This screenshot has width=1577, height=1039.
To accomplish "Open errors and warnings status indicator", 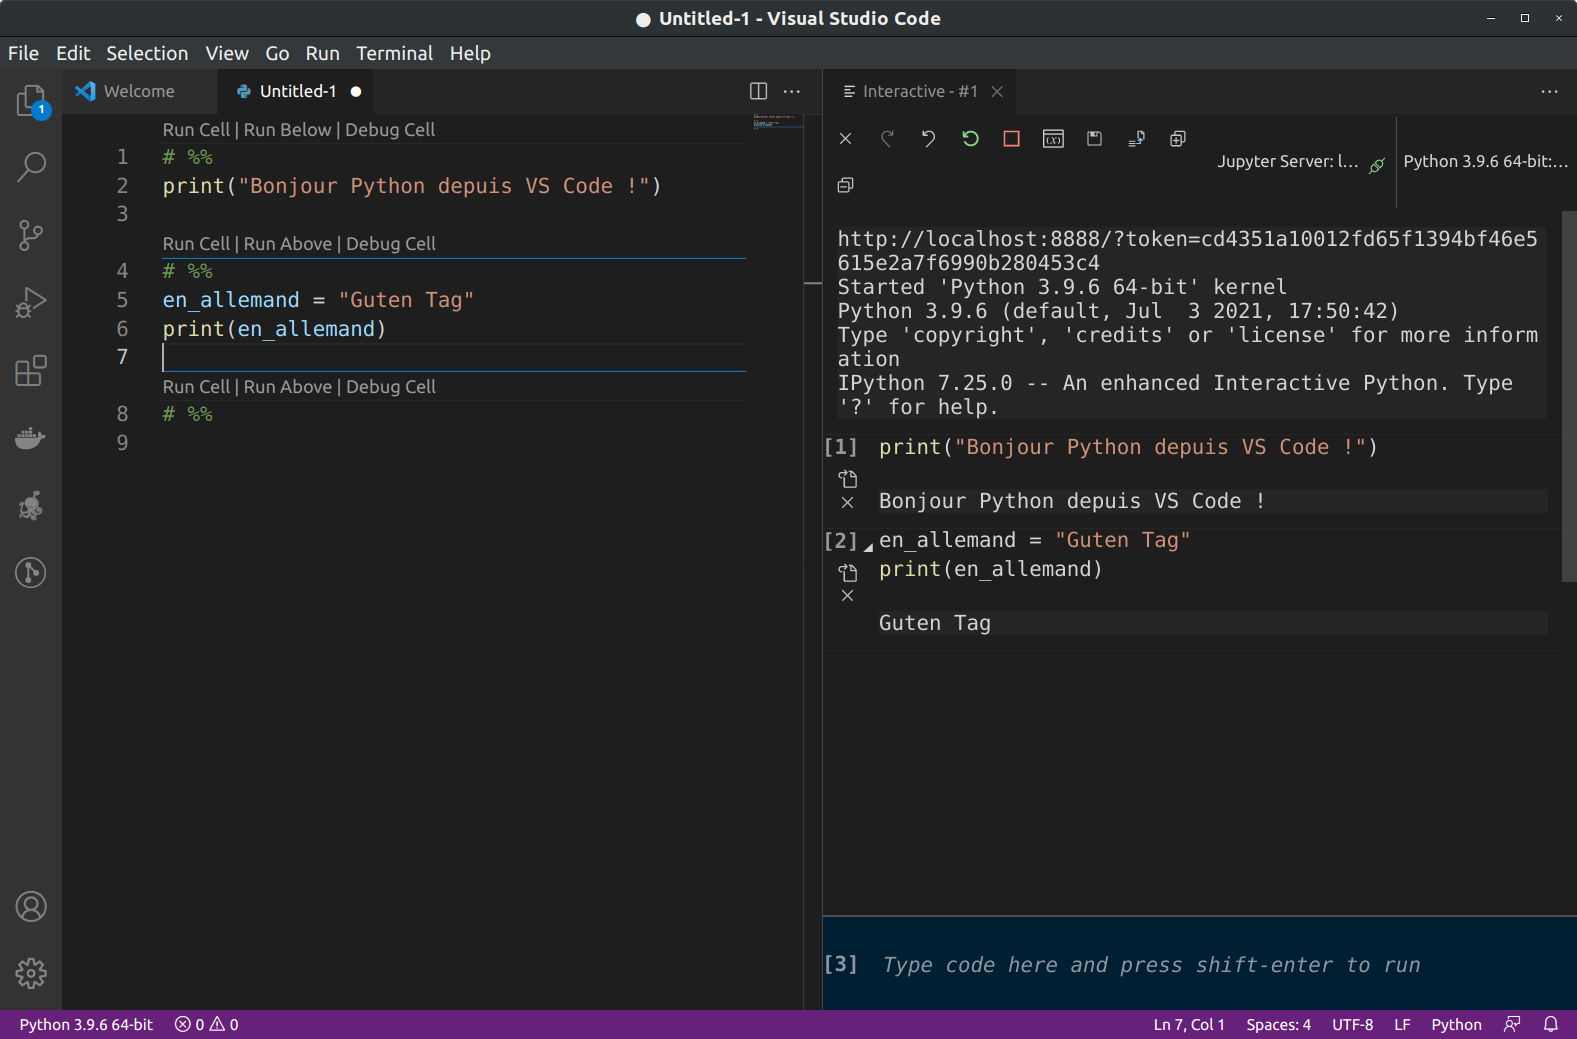I will (x=207, y=1024).
